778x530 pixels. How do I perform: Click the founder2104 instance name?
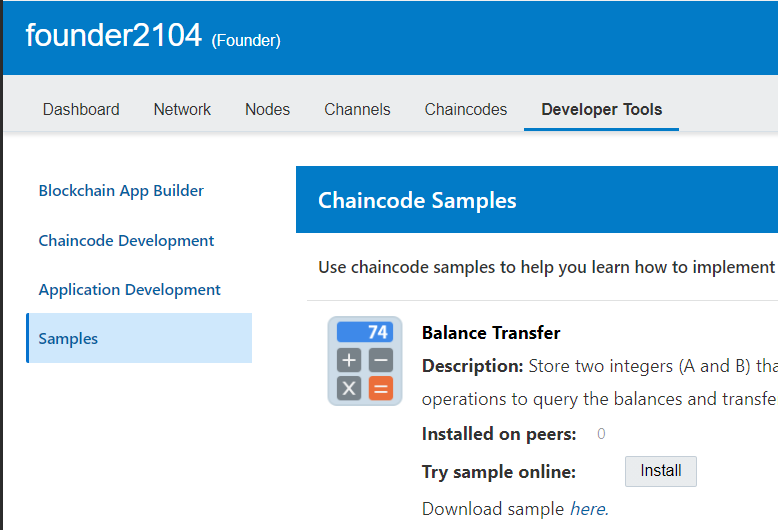coord(113,36)
